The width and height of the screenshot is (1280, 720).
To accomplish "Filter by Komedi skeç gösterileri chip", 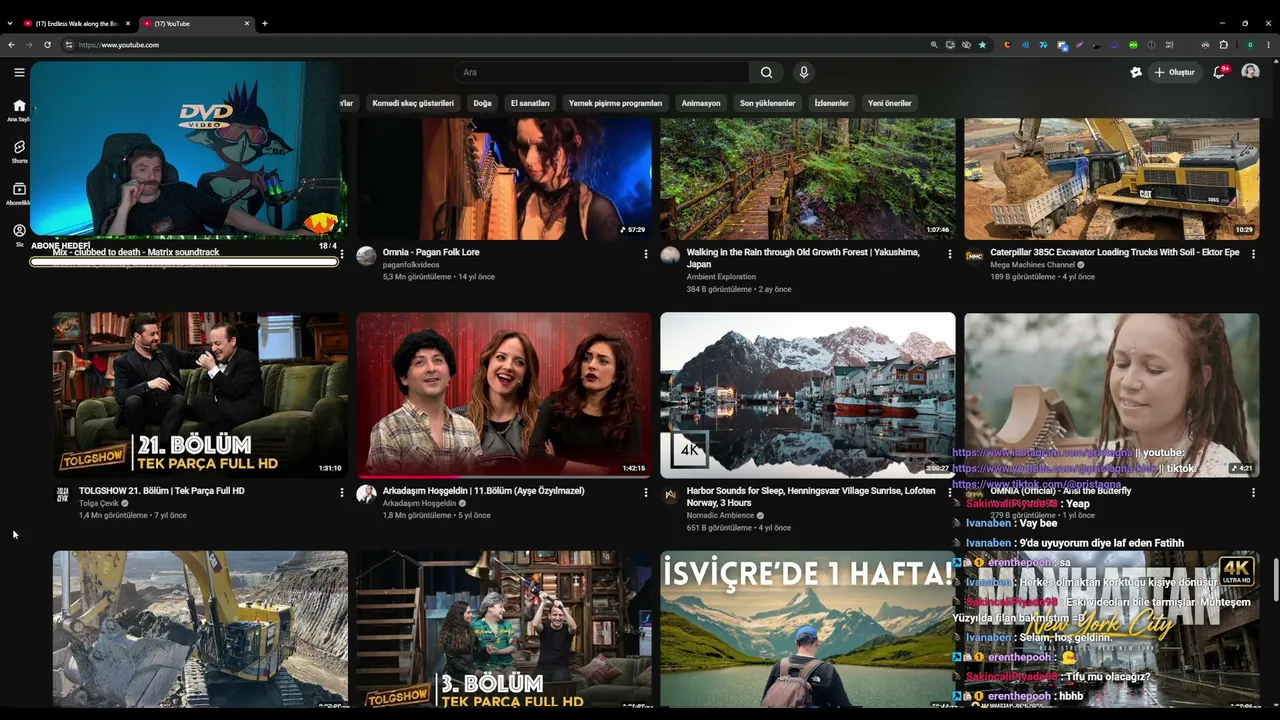I will 413,103.
